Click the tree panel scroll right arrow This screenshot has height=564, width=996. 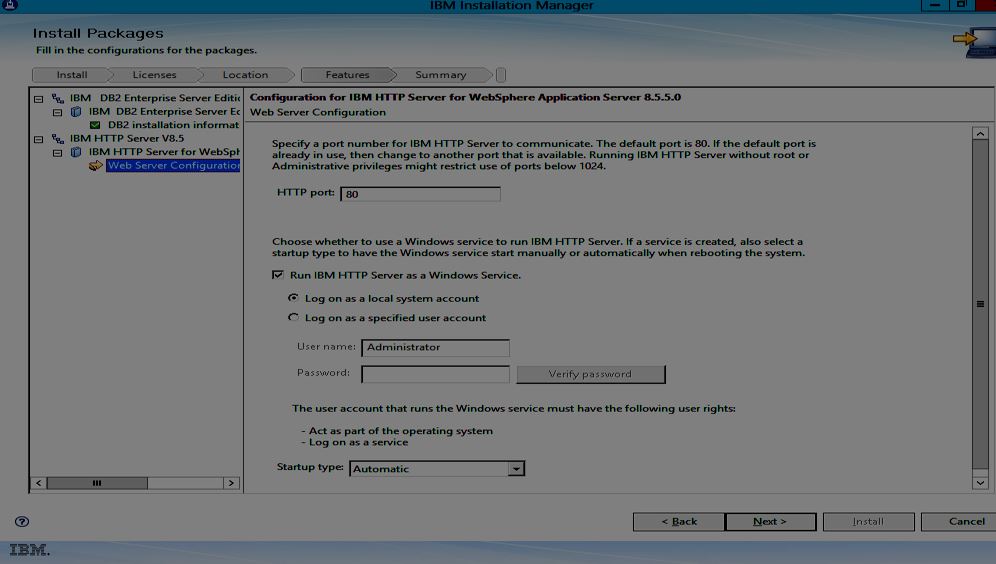(231, 483)
